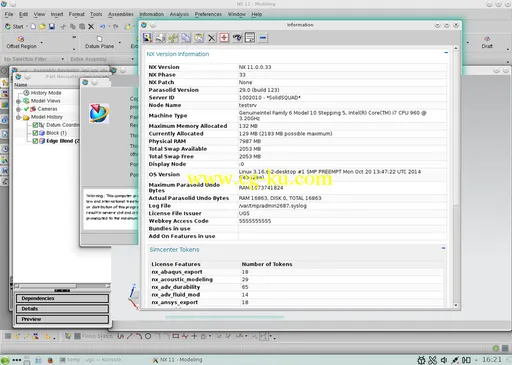Click the copy pages icon in Information toolbar
This screenshot has width=512, height=365.
tap(186, 38)
